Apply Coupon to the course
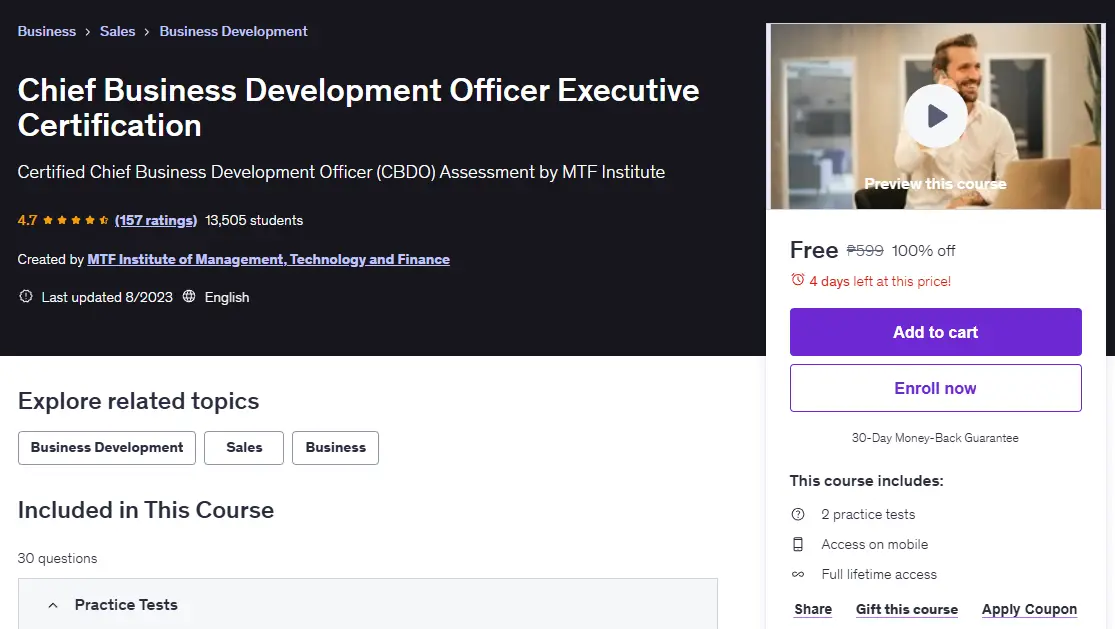The image size is (1115, 629). tap(1029, 609)
